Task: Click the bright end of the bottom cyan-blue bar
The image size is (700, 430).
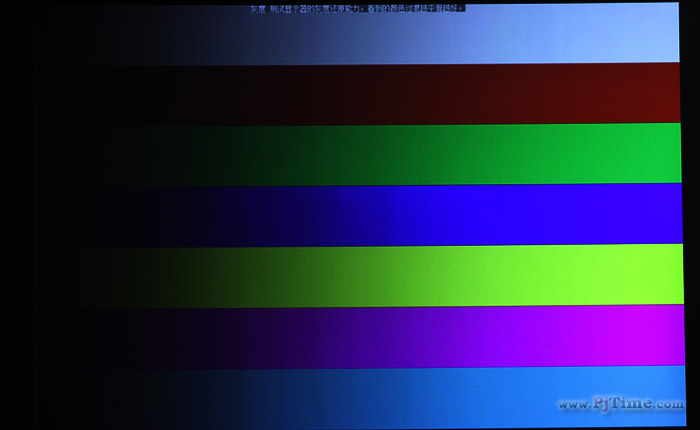Action: [650, 385]
